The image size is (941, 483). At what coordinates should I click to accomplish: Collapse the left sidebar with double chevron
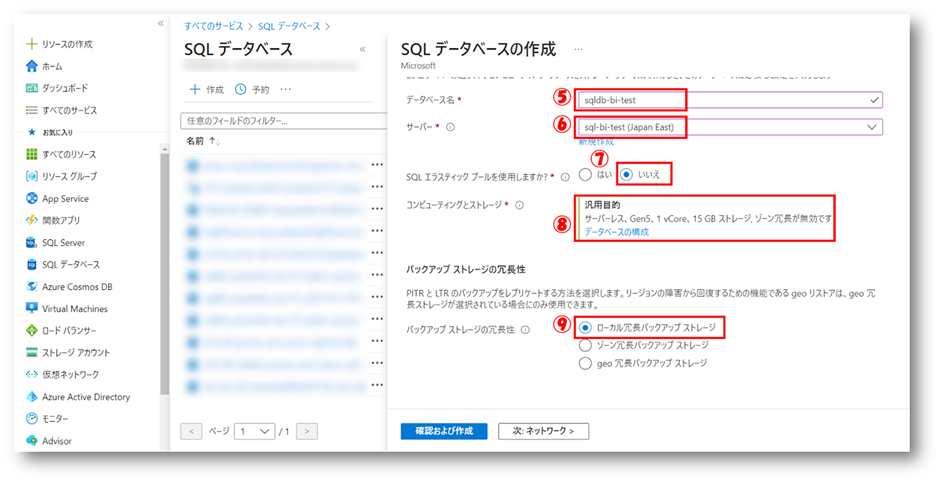160,23
